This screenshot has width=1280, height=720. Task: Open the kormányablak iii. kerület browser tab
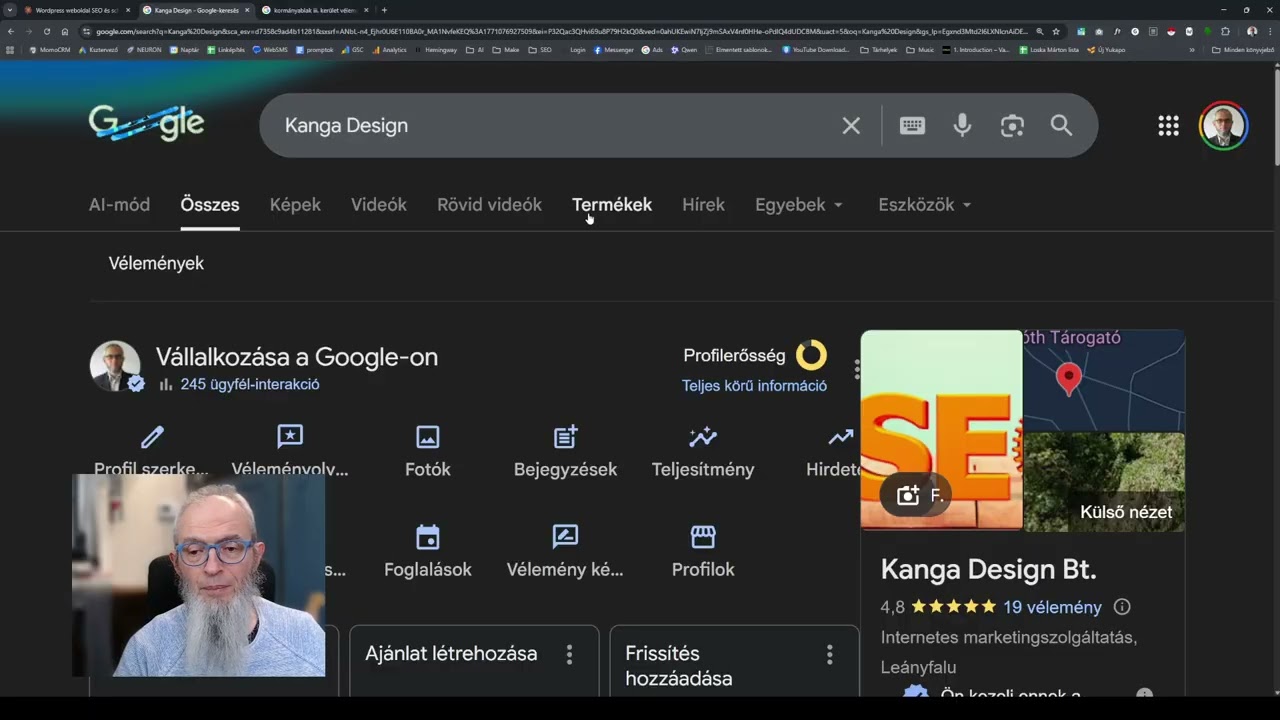coord(313,10)
